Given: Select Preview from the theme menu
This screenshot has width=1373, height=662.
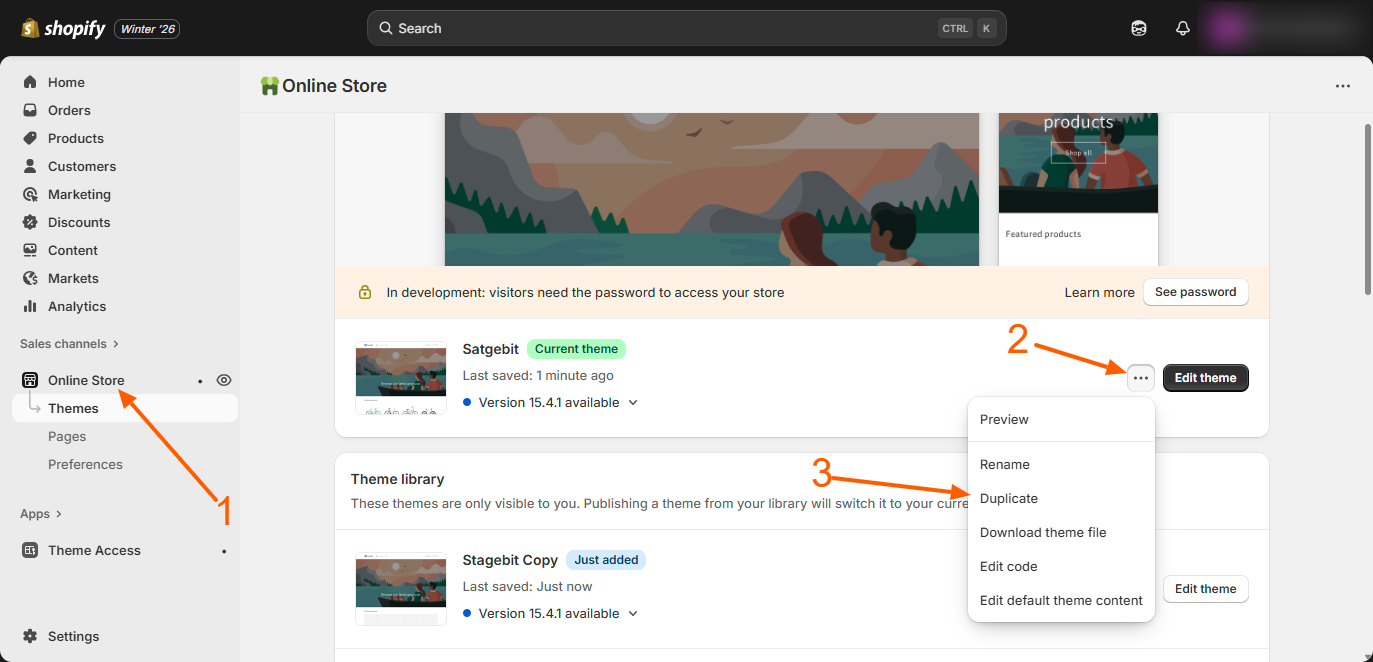Looking at the screenshot, I should click(x=1061, y=420).
